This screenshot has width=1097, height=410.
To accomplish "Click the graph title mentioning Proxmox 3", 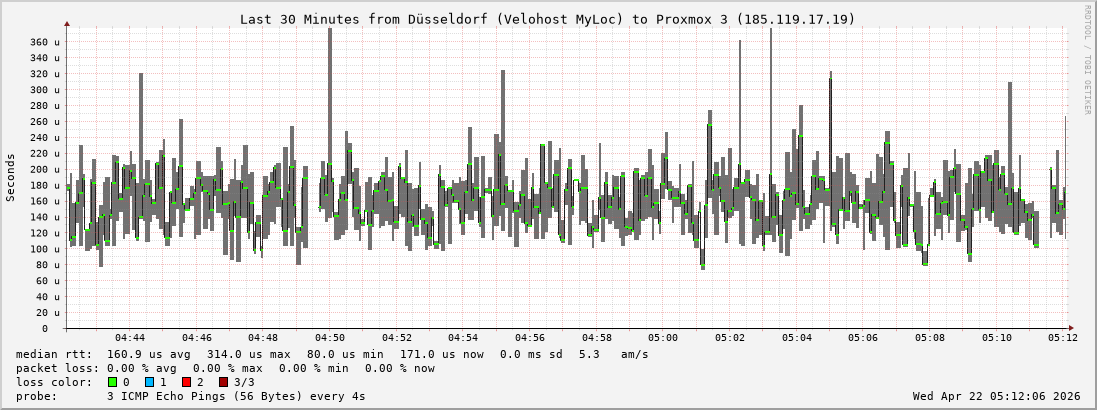I will pyautogui.click(x=547, y=19).
